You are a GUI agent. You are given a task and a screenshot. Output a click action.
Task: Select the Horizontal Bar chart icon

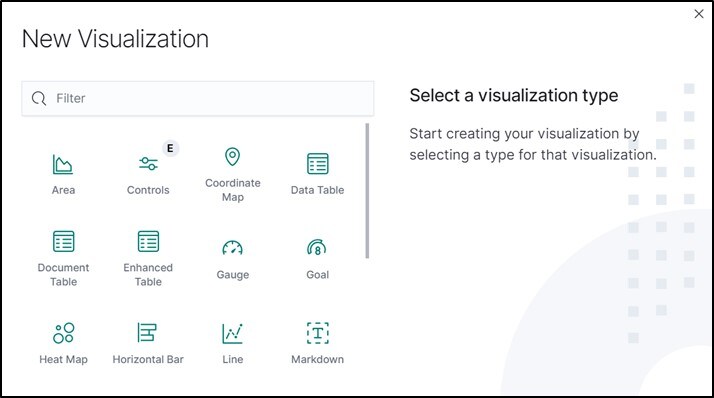click(x=147, y=332)
